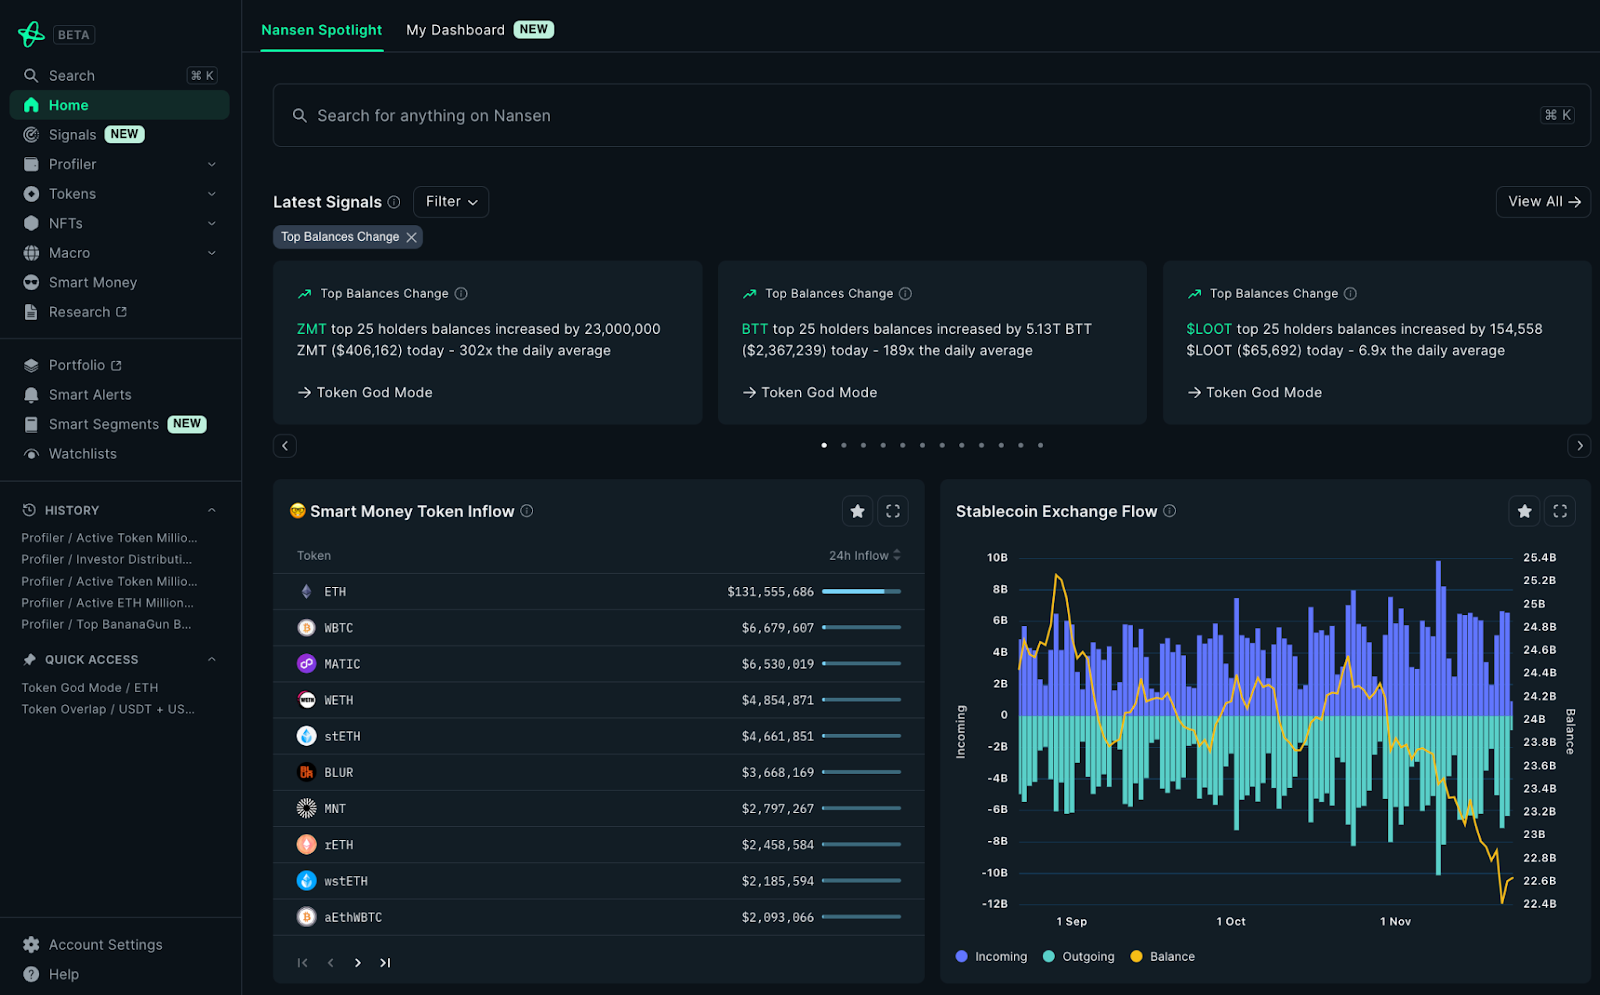
Task: Open Profiler / Investor Distributi... history entry
Action: pyautogui.click(x=107, y=559)
